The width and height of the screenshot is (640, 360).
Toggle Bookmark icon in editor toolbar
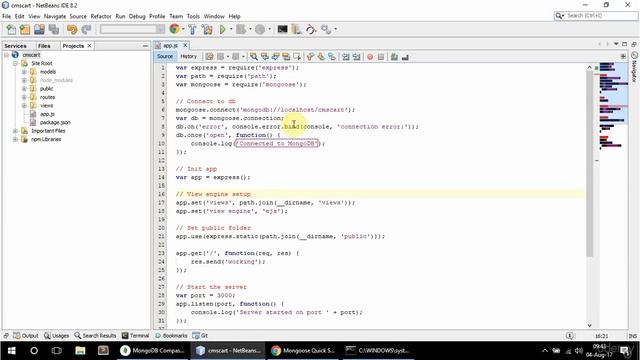[x=332, y=57]
